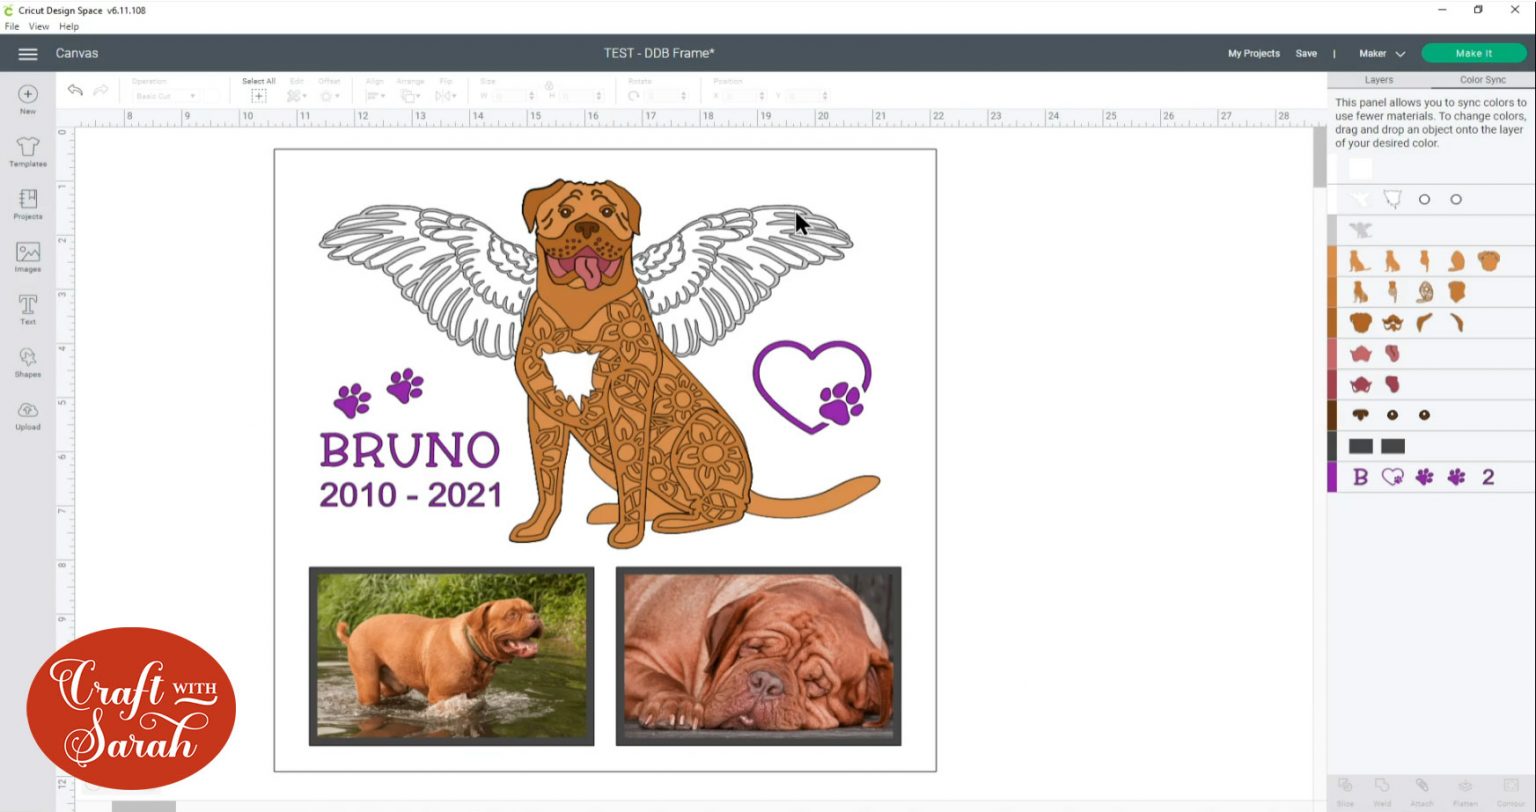Switch to the Layers tab

[1379, 80]
